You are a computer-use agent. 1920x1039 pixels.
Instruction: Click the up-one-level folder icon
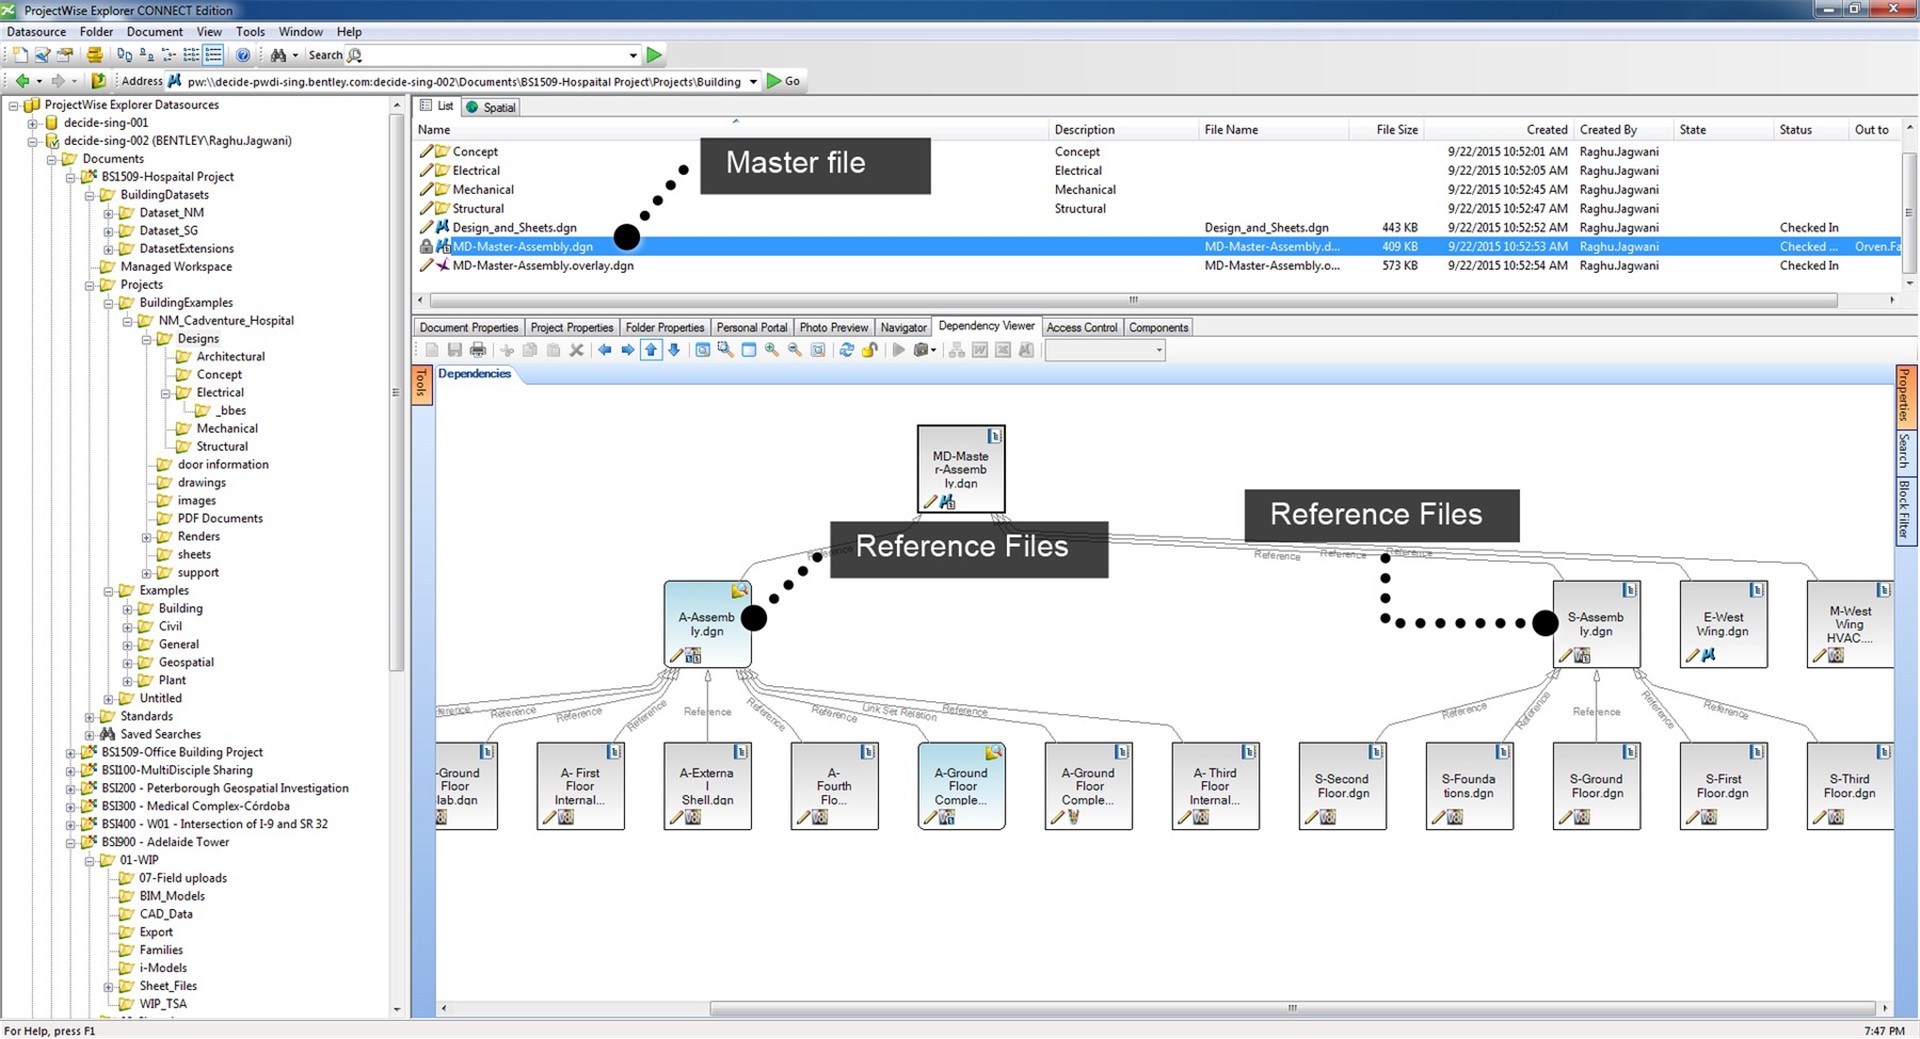pyautogui.click(x=98, y=81)
